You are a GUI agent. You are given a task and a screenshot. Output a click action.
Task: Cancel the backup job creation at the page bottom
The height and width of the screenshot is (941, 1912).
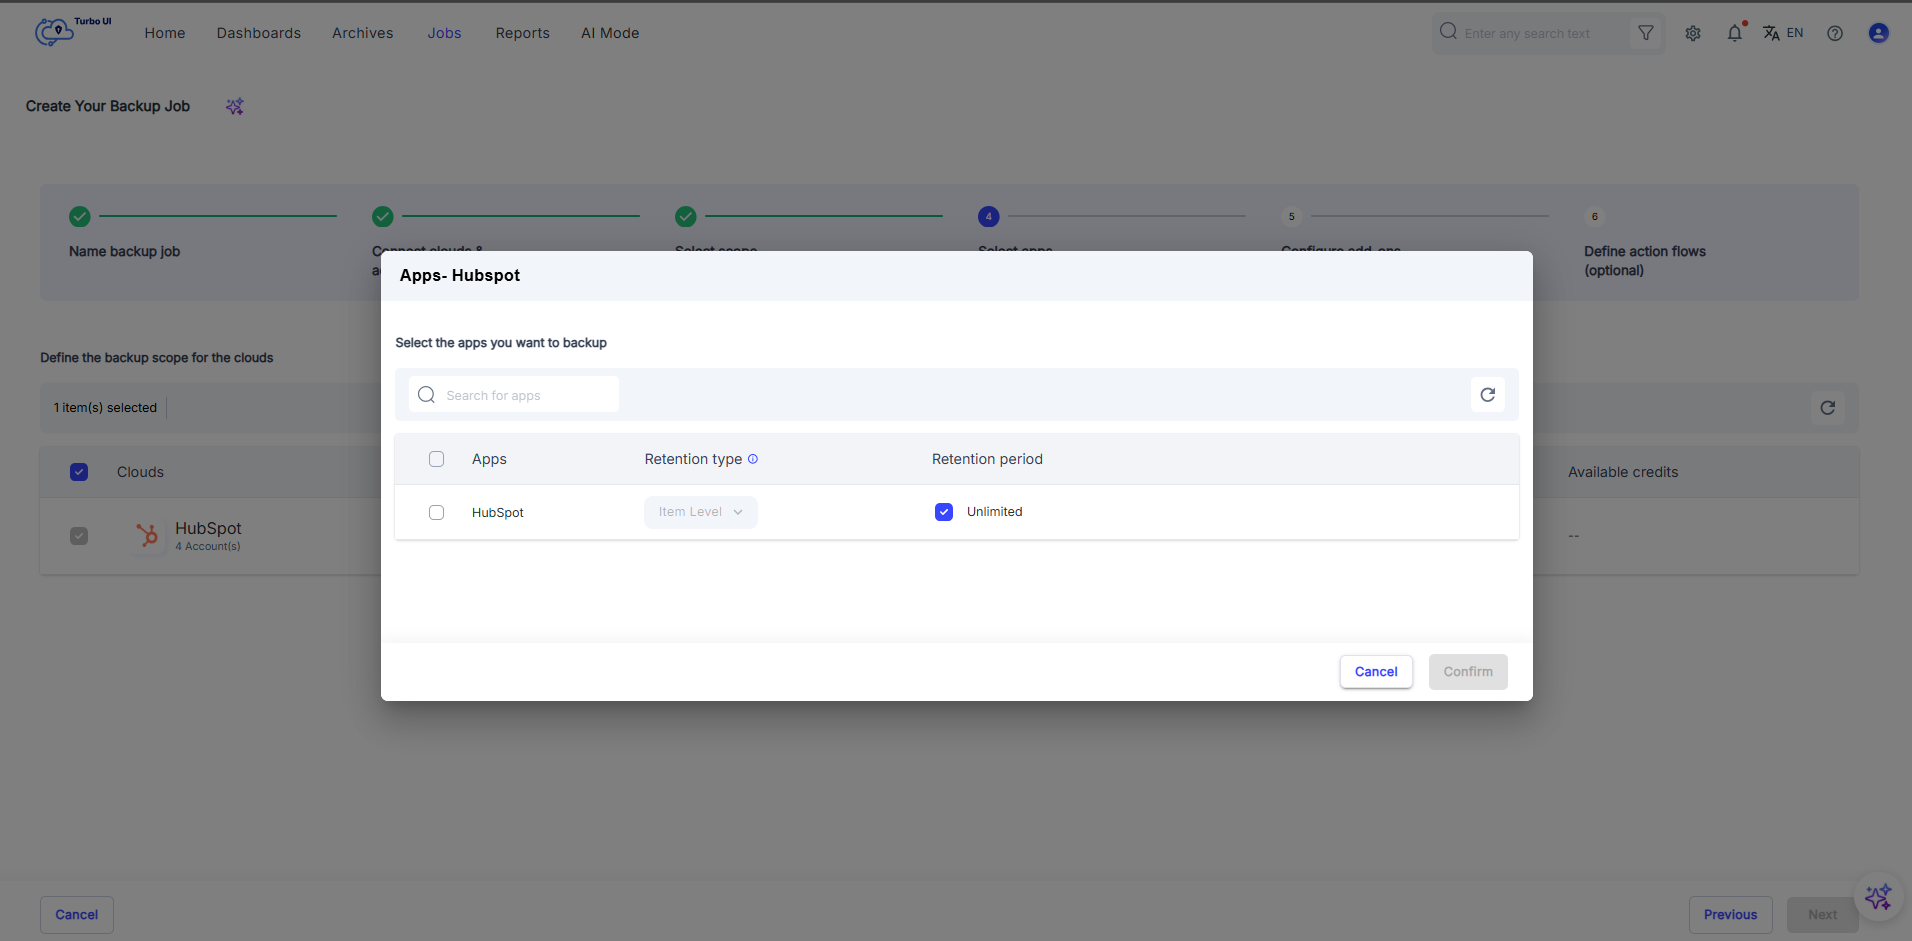77,915
